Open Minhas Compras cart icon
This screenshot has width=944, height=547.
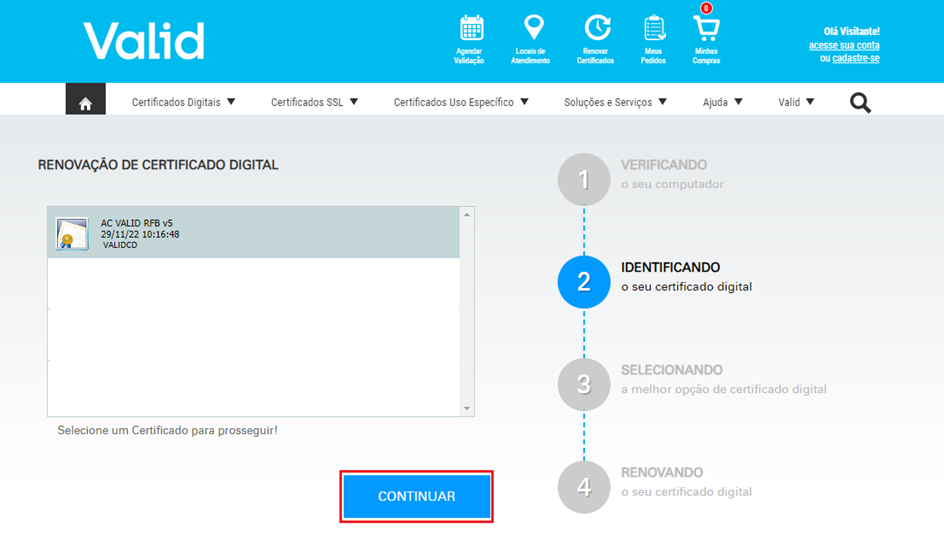tap(706, 28)
